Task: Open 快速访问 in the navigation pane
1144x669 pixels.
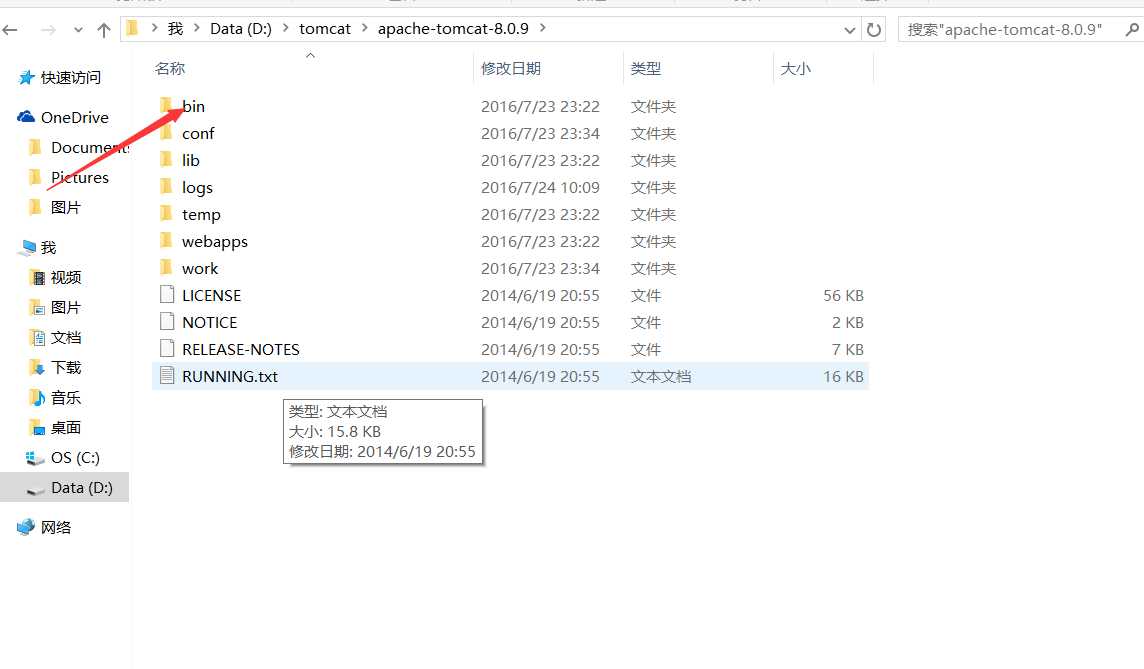Action: [x=71, y=77]
